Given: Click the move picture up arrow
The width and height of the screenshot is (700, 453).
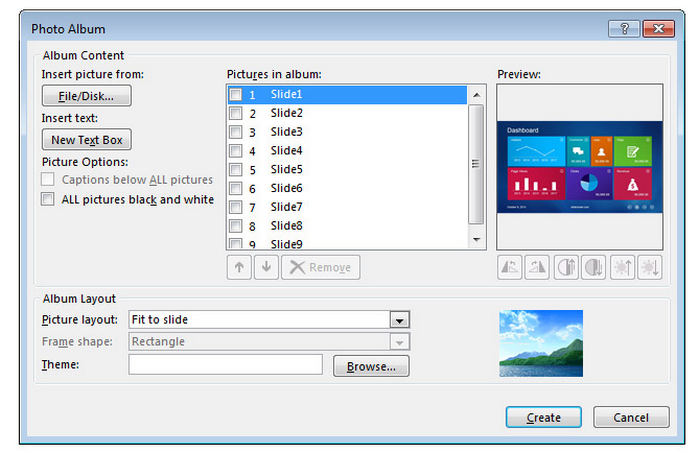Looking at the screenshot, I should click(x=239, y=268).
